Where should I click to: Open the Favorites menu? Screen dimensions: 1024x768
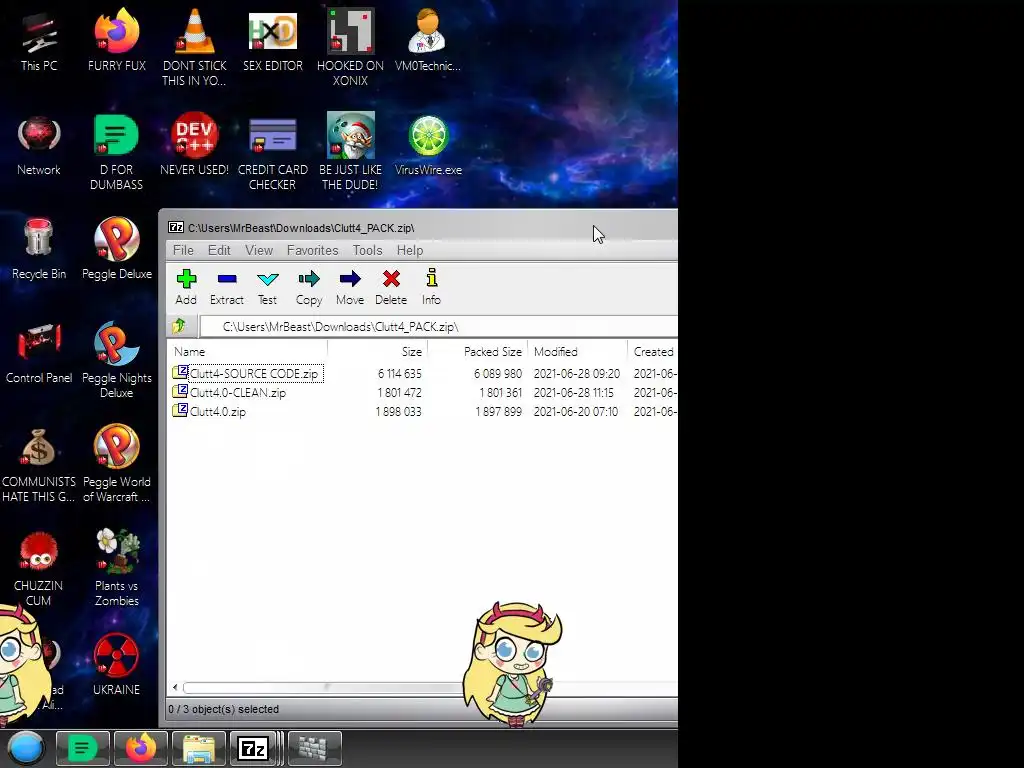(x=312, y=250)
